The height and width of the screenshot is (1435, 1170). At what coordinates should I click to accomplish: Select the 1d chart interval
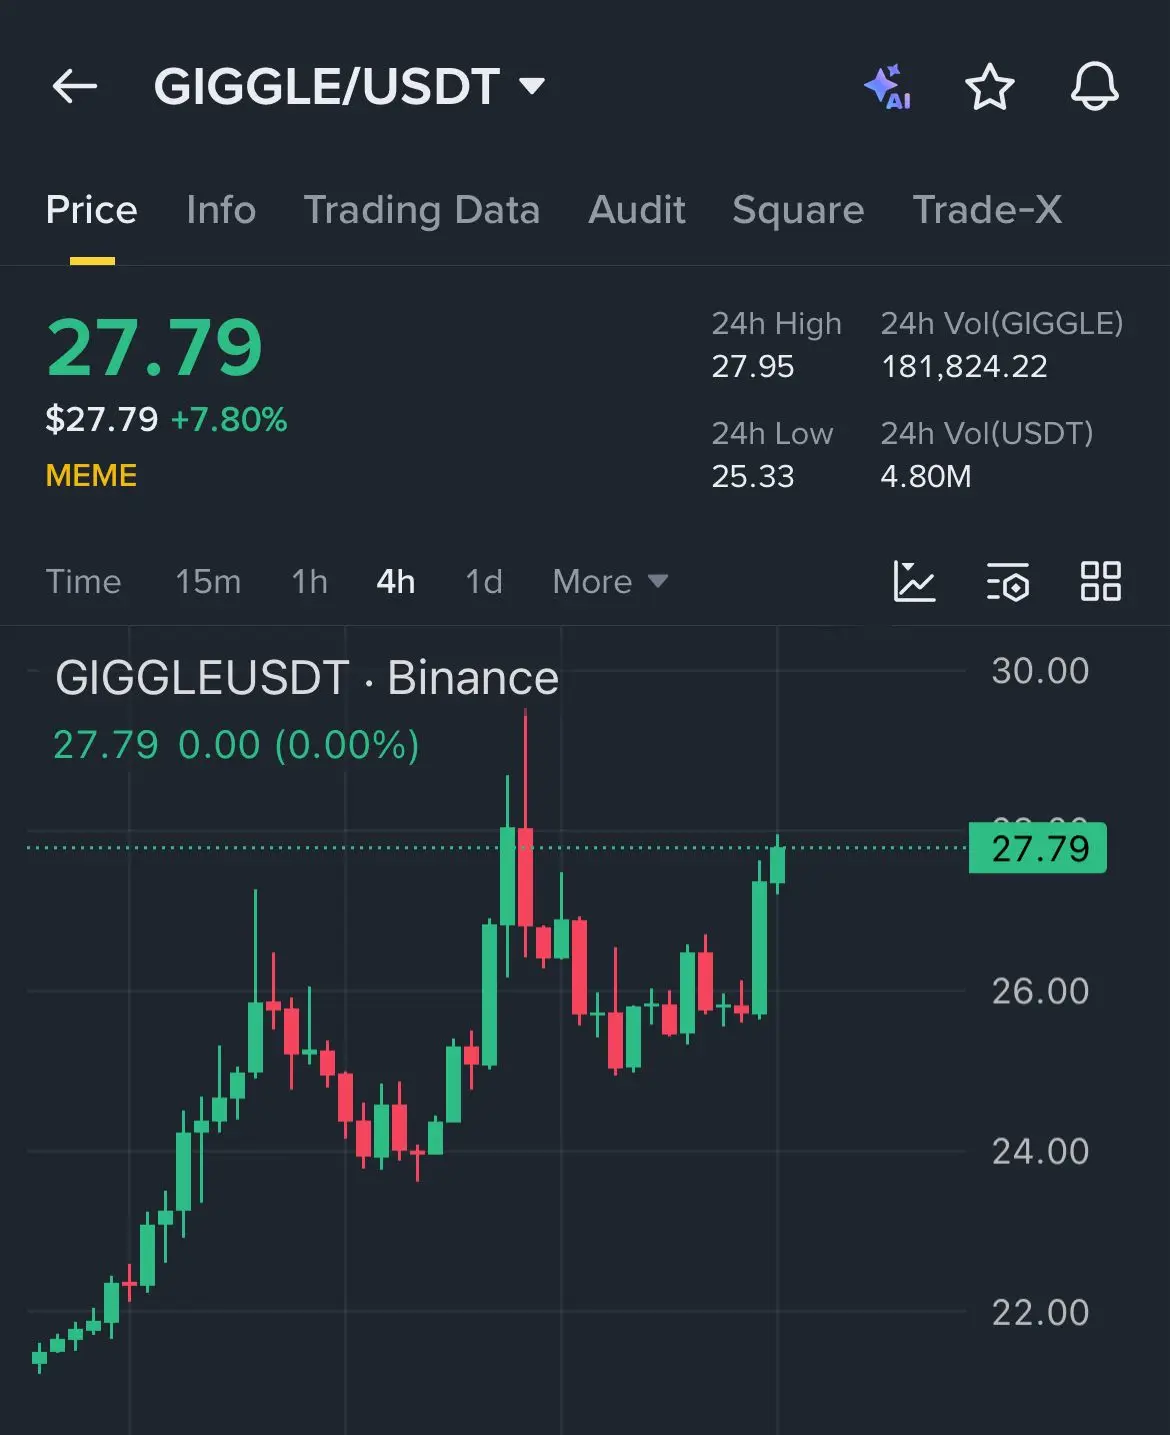[484, 582]
